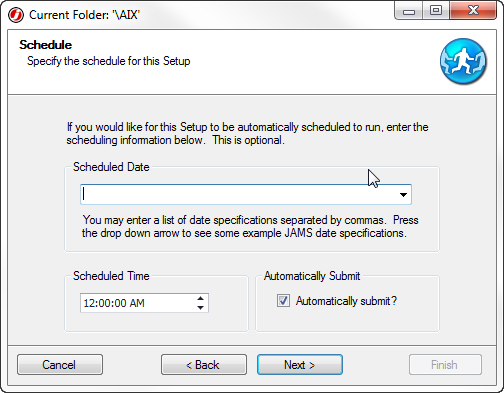Click the JAMS application icon in title bar
Viewport: 504px width, 393px height.
(x=16, y=15)
